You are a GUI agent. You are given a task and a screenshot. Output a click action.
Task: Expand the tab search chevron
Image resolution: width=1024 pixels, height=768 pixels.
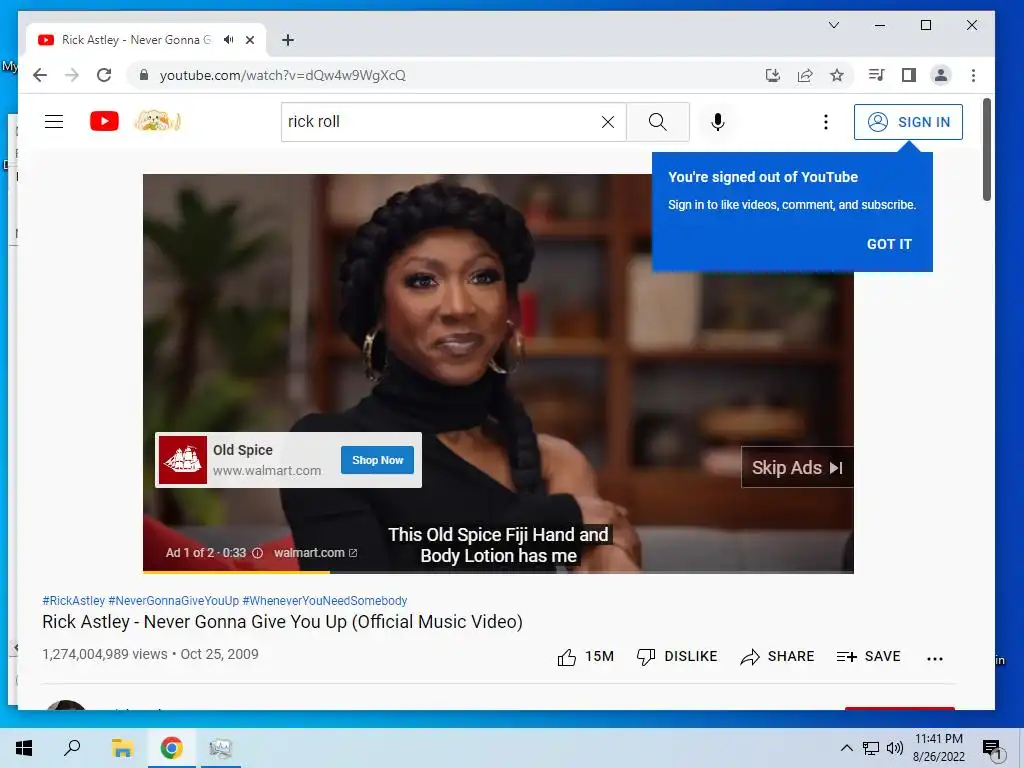click(834, 25)
